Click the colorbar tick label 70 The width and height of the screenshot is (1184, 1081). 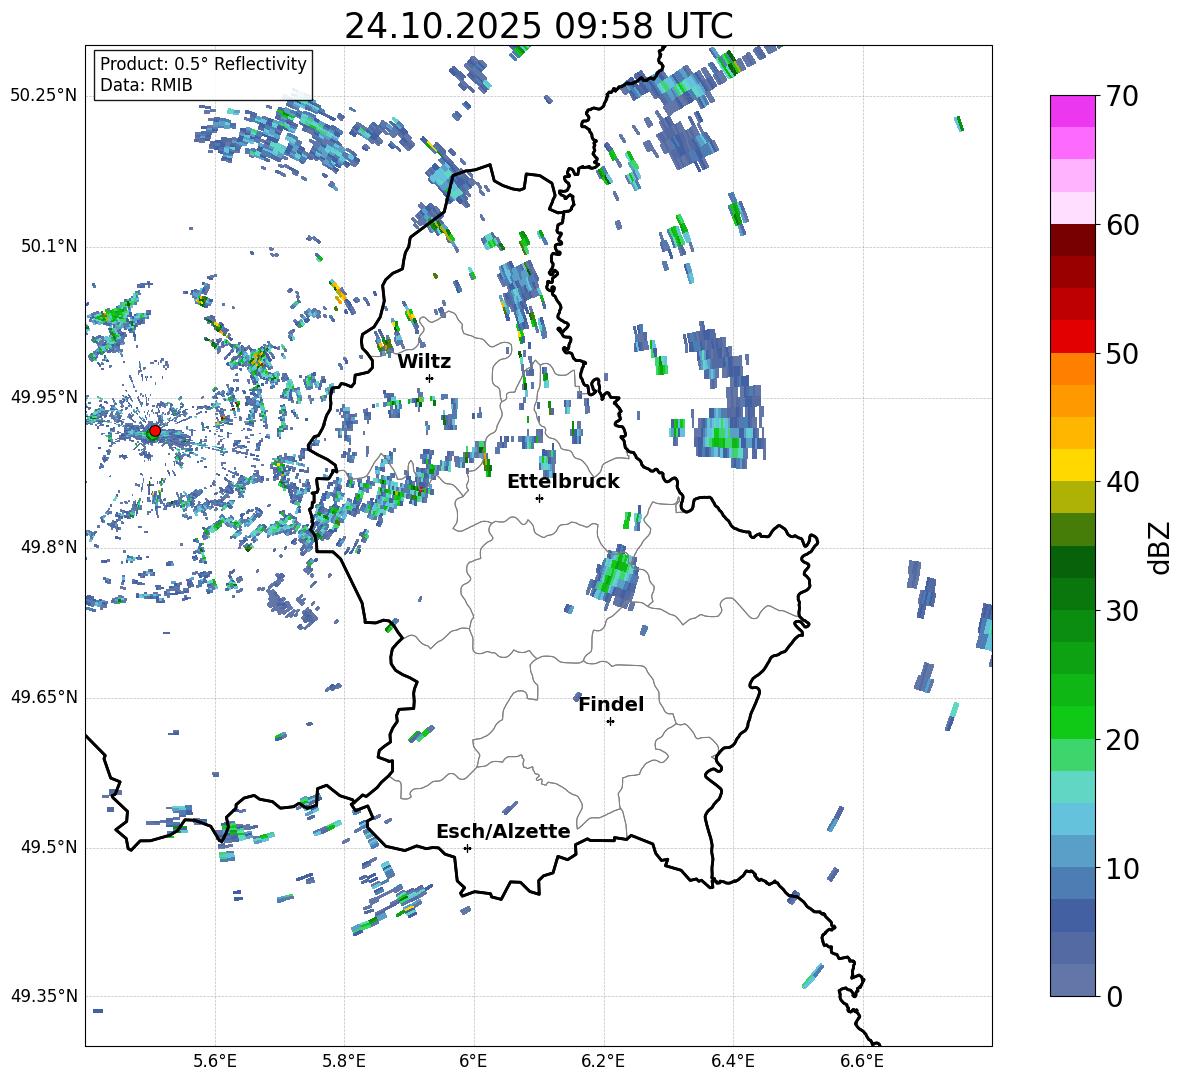(x=1122, y=96)
